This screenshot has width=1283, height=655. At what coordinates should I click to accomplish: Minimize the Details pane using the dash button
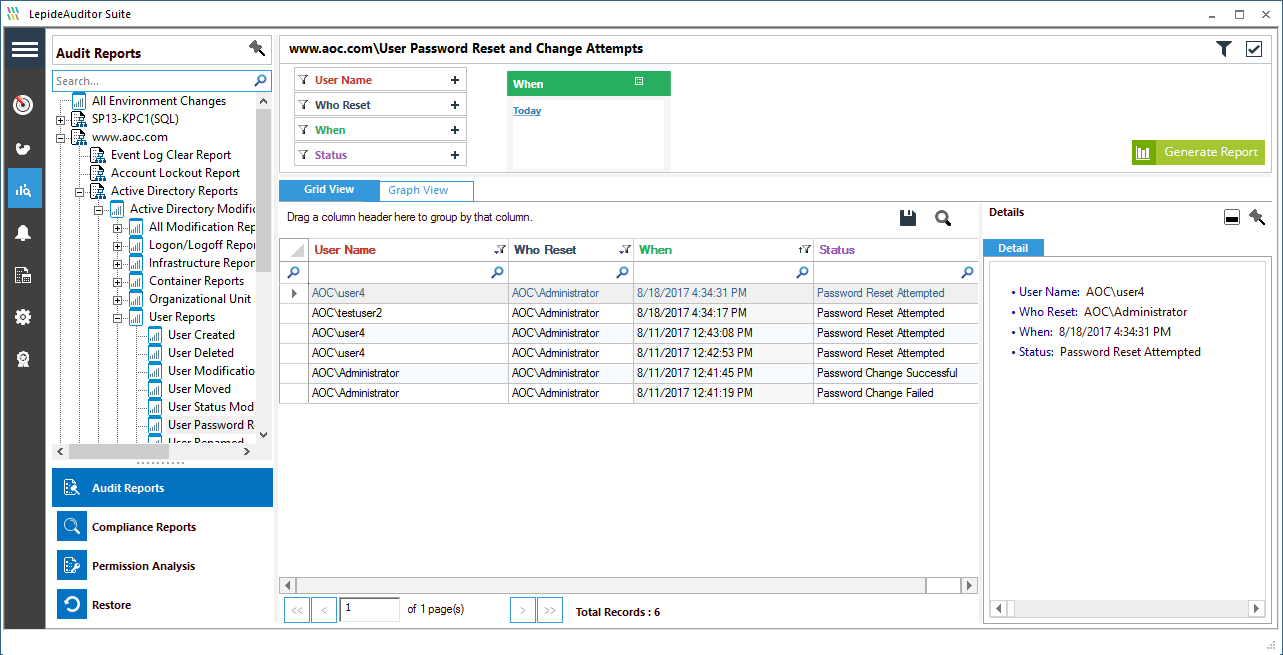click(1233, 218)
